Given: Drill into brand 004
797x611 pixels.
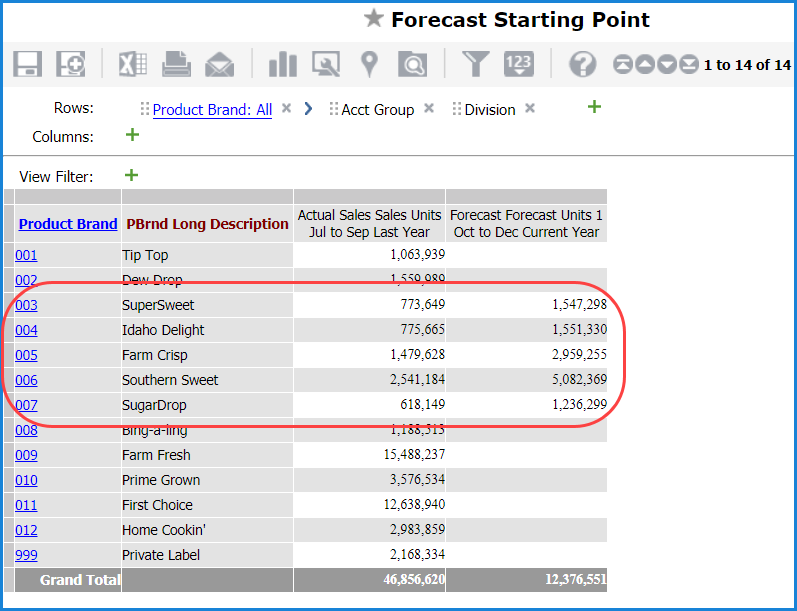Looking at the screenshot, I should coord(26,330).
